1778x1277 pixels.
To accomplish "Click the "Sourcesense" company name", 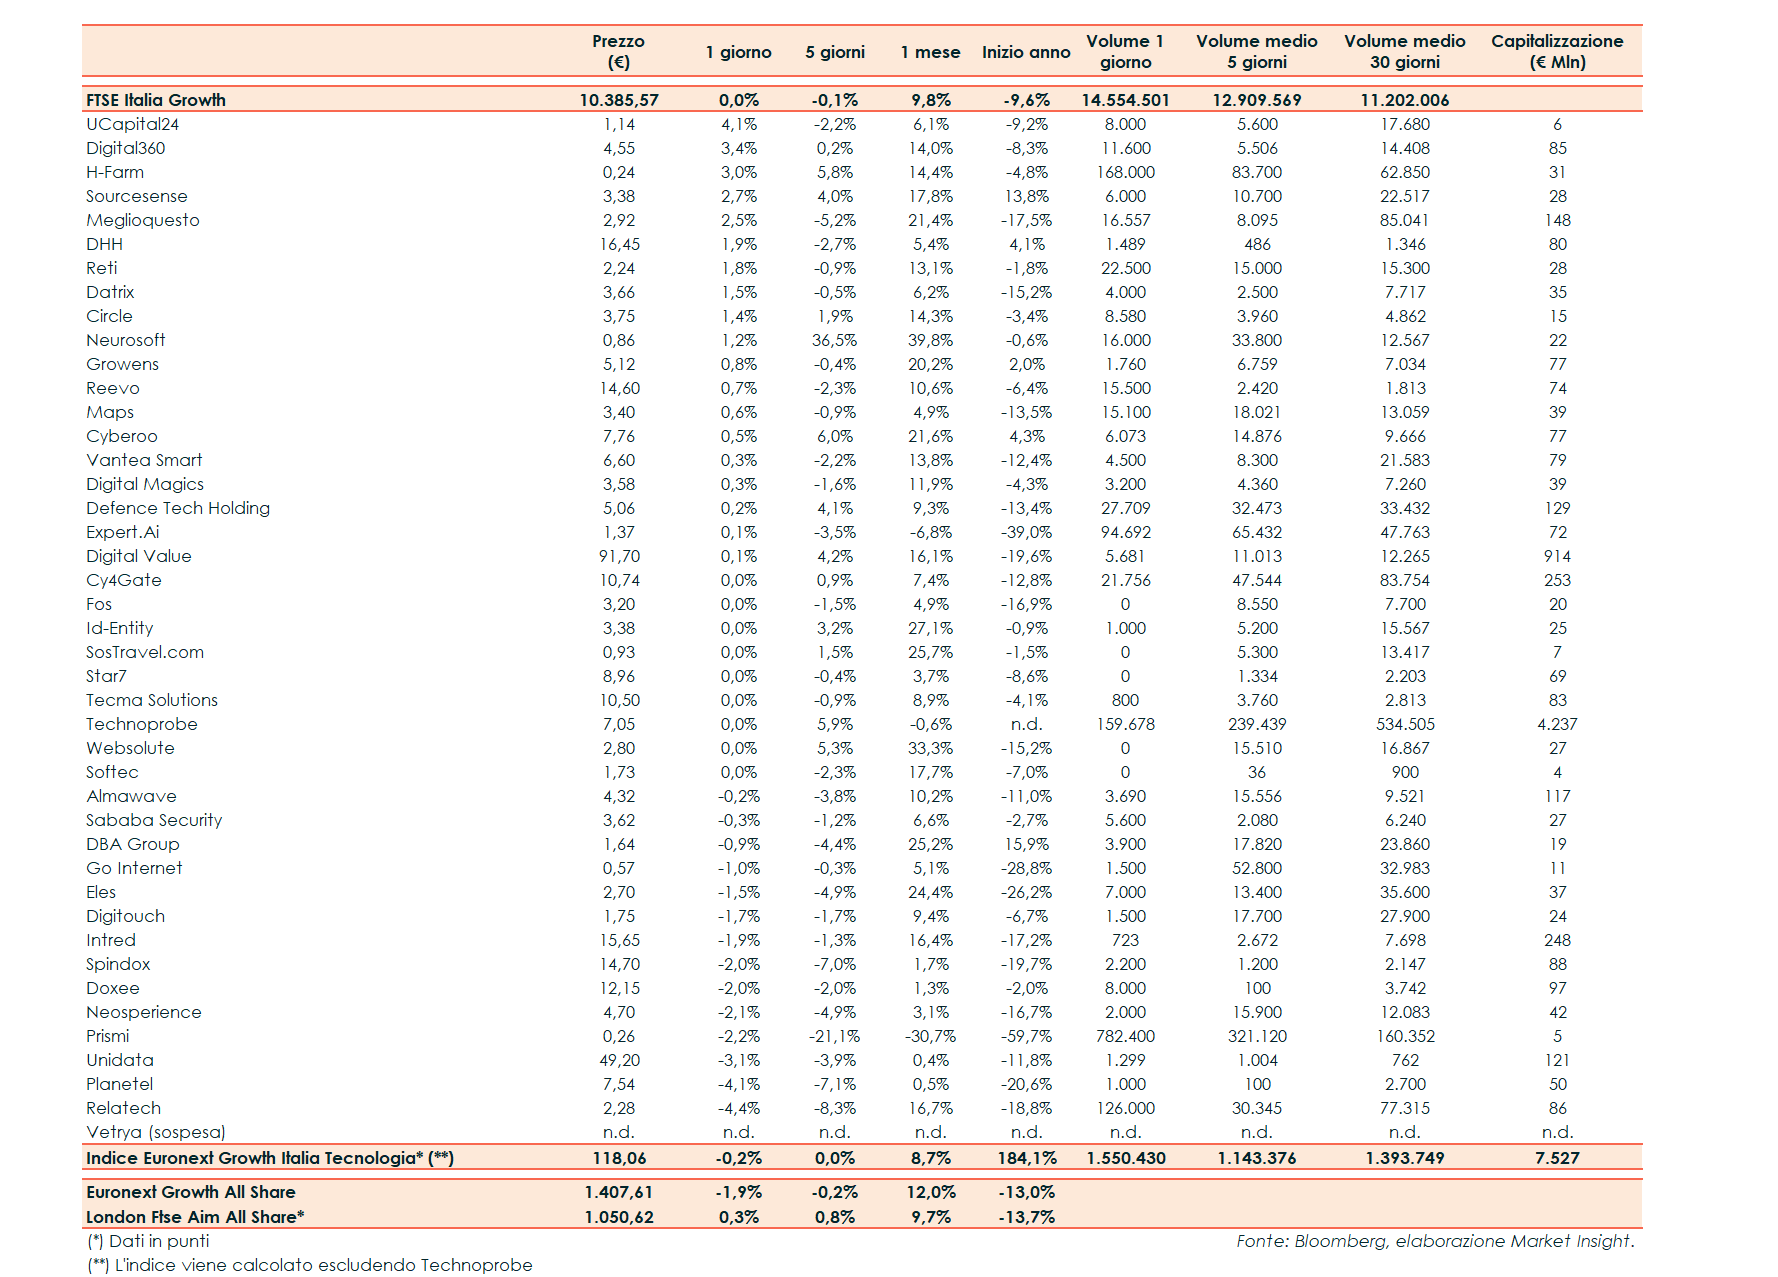I will [x=137, y=196].
